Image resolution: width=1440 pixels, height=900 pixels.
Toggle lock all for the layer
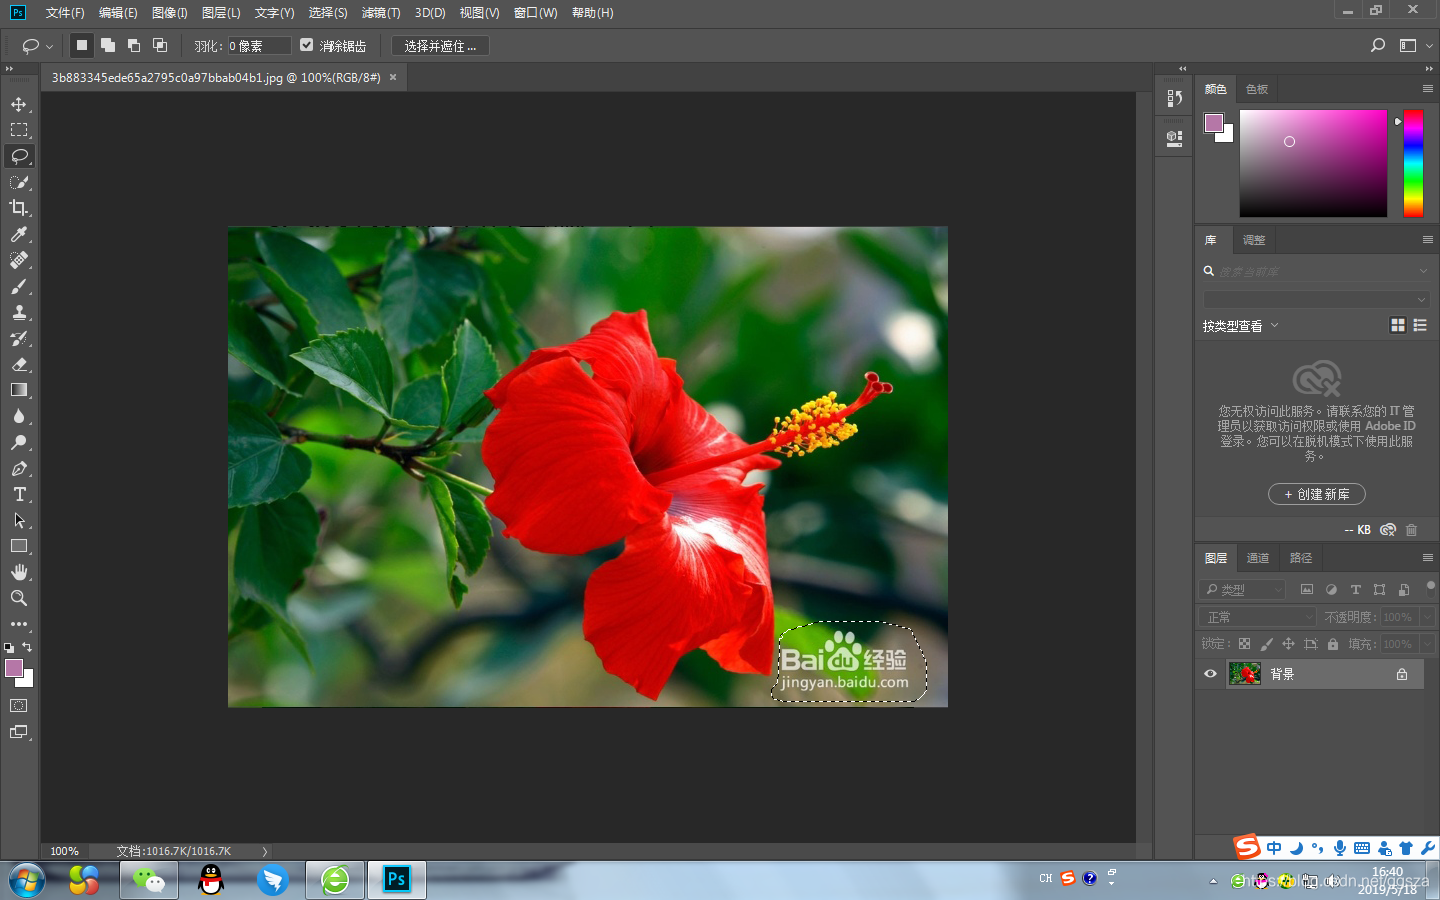tap(1333, 644)
